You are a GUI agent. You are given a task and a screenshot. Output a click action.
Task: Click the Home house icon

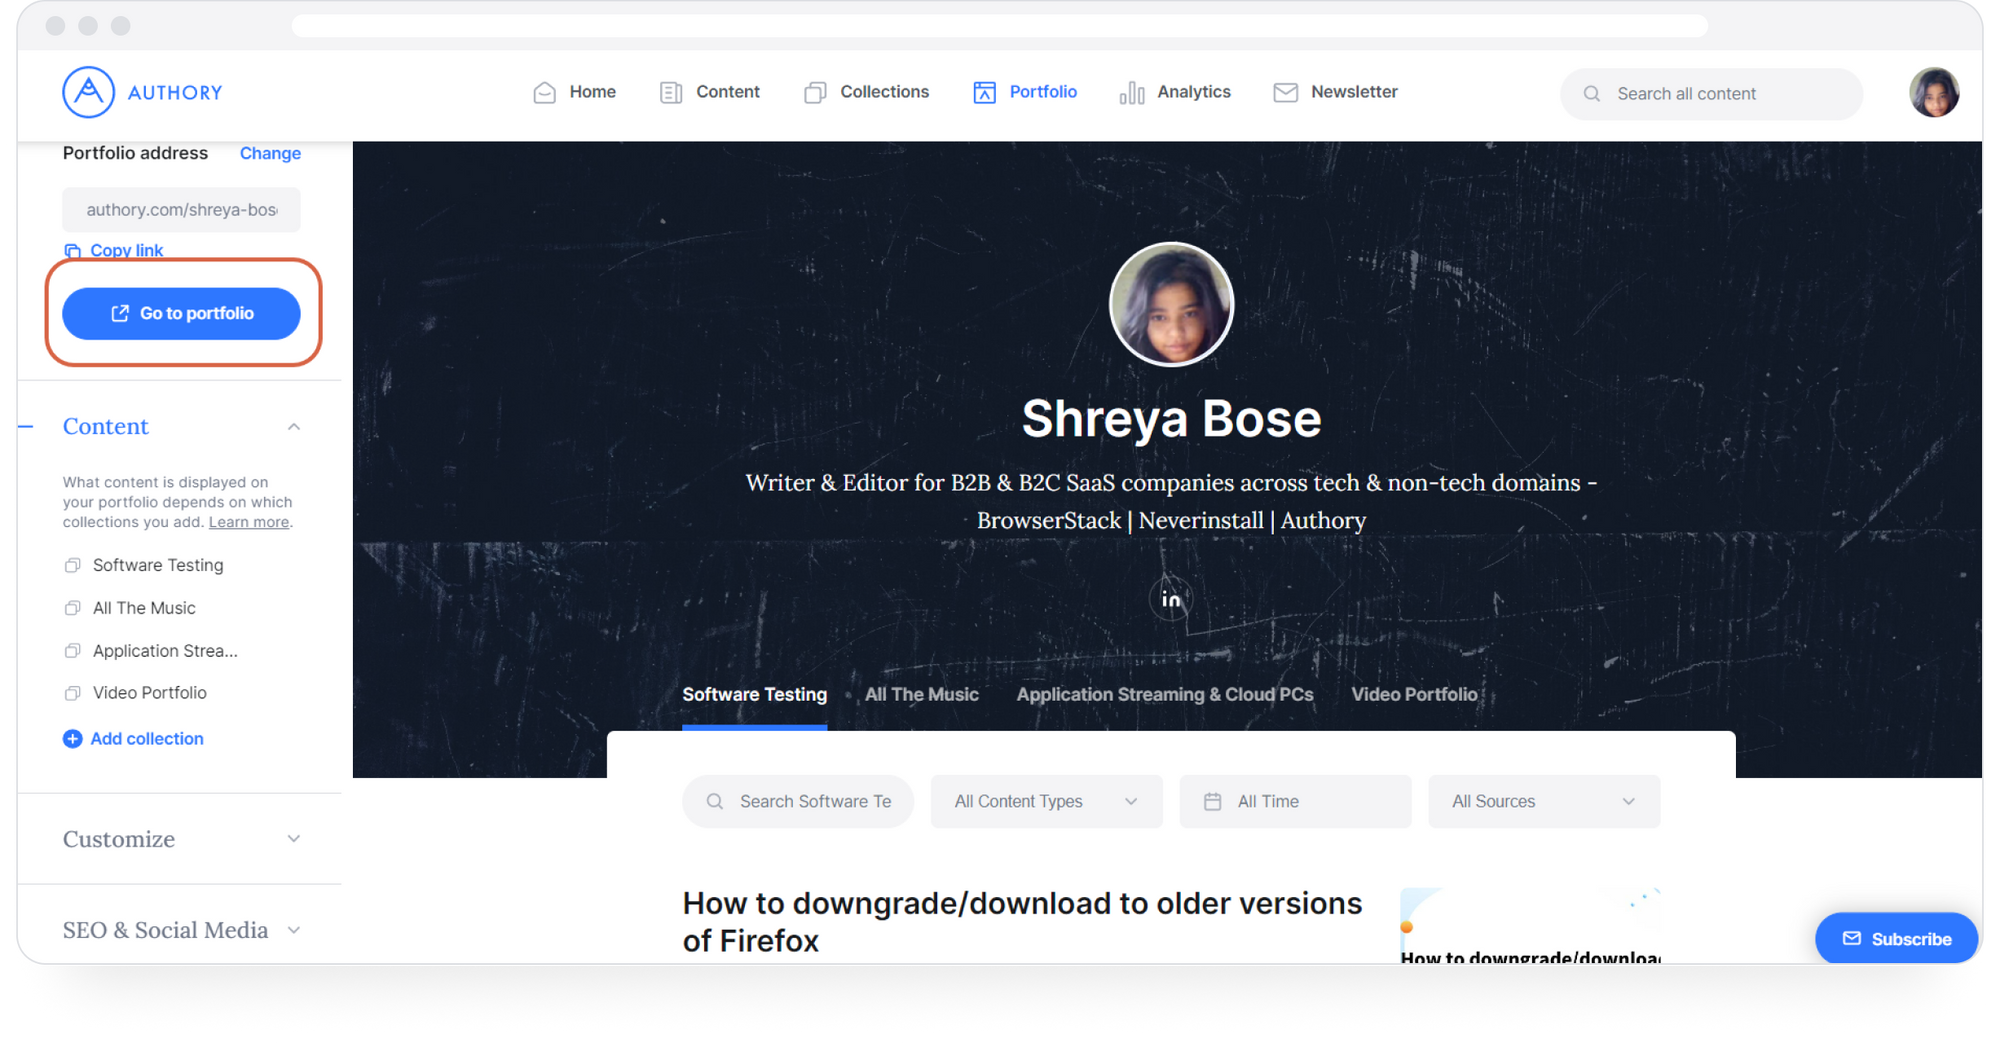click(x=545, y=92)
